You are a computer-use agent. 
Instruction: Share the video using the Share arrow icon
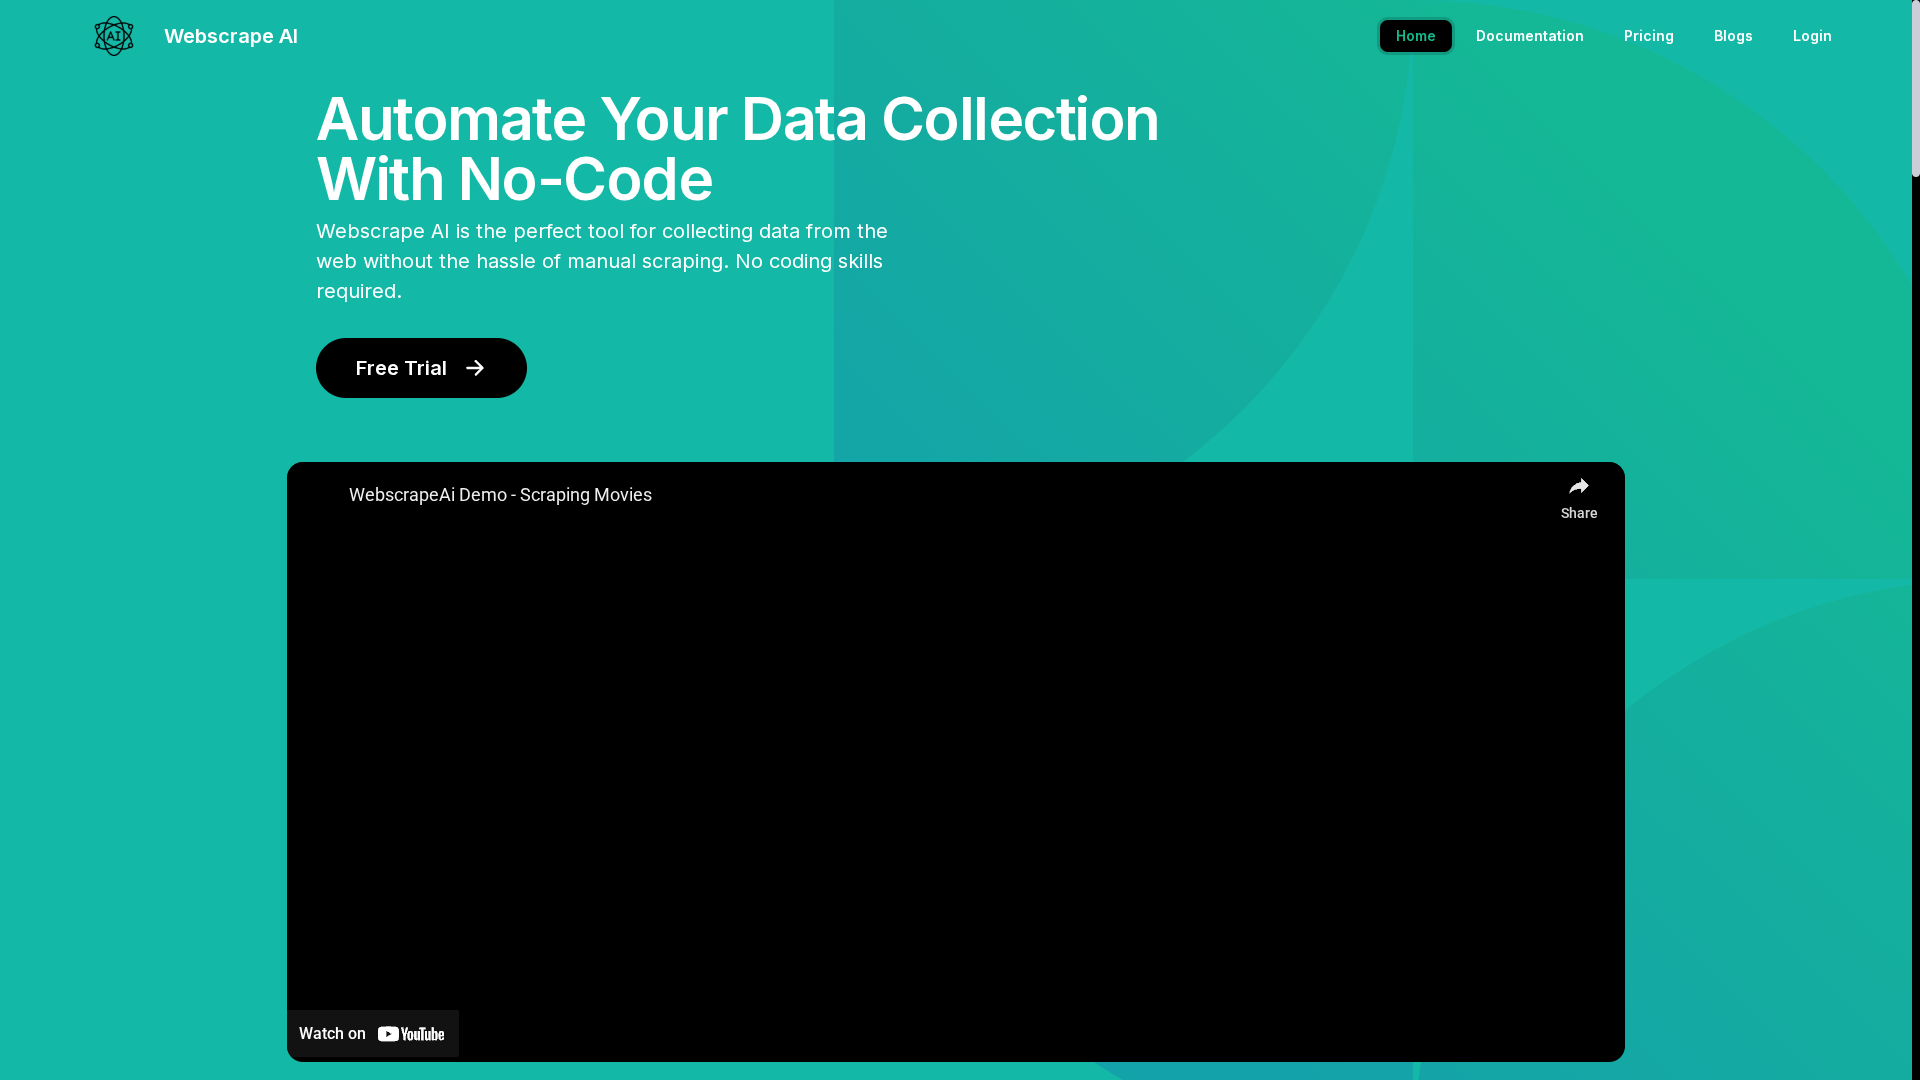click(x=1579, y=487)
